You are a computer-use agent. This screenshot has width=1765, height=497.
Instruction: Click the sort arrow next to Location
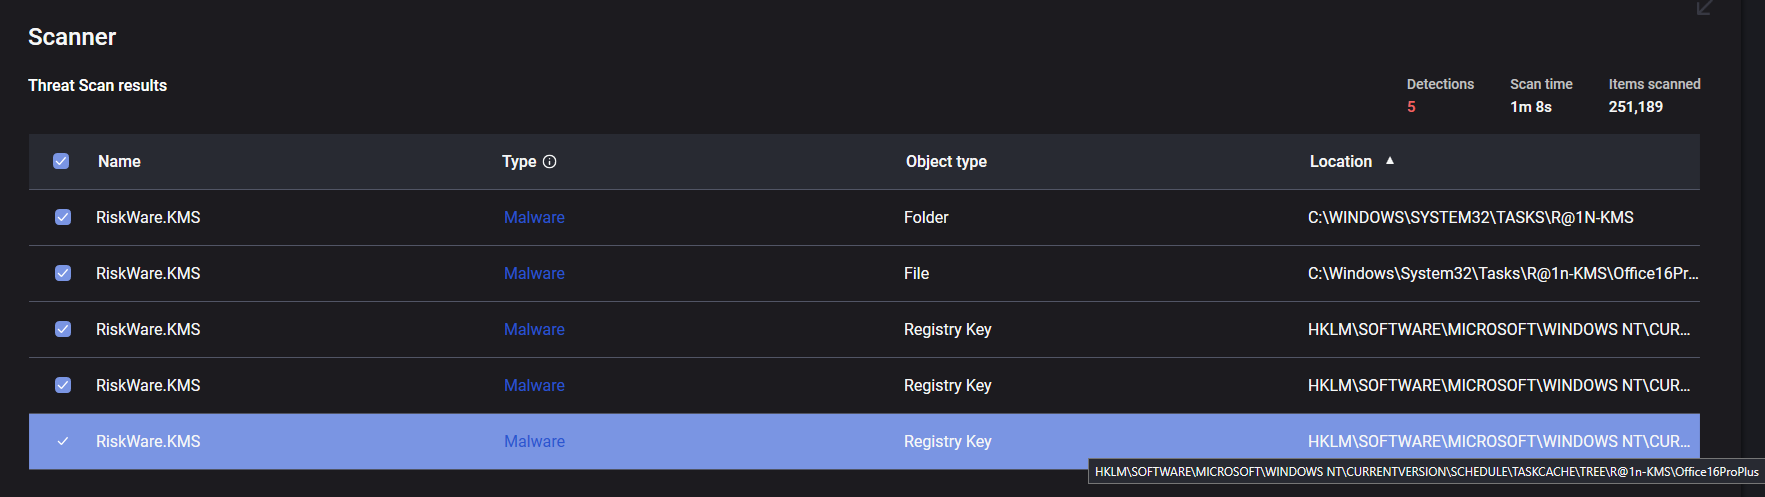[1390, 161]
